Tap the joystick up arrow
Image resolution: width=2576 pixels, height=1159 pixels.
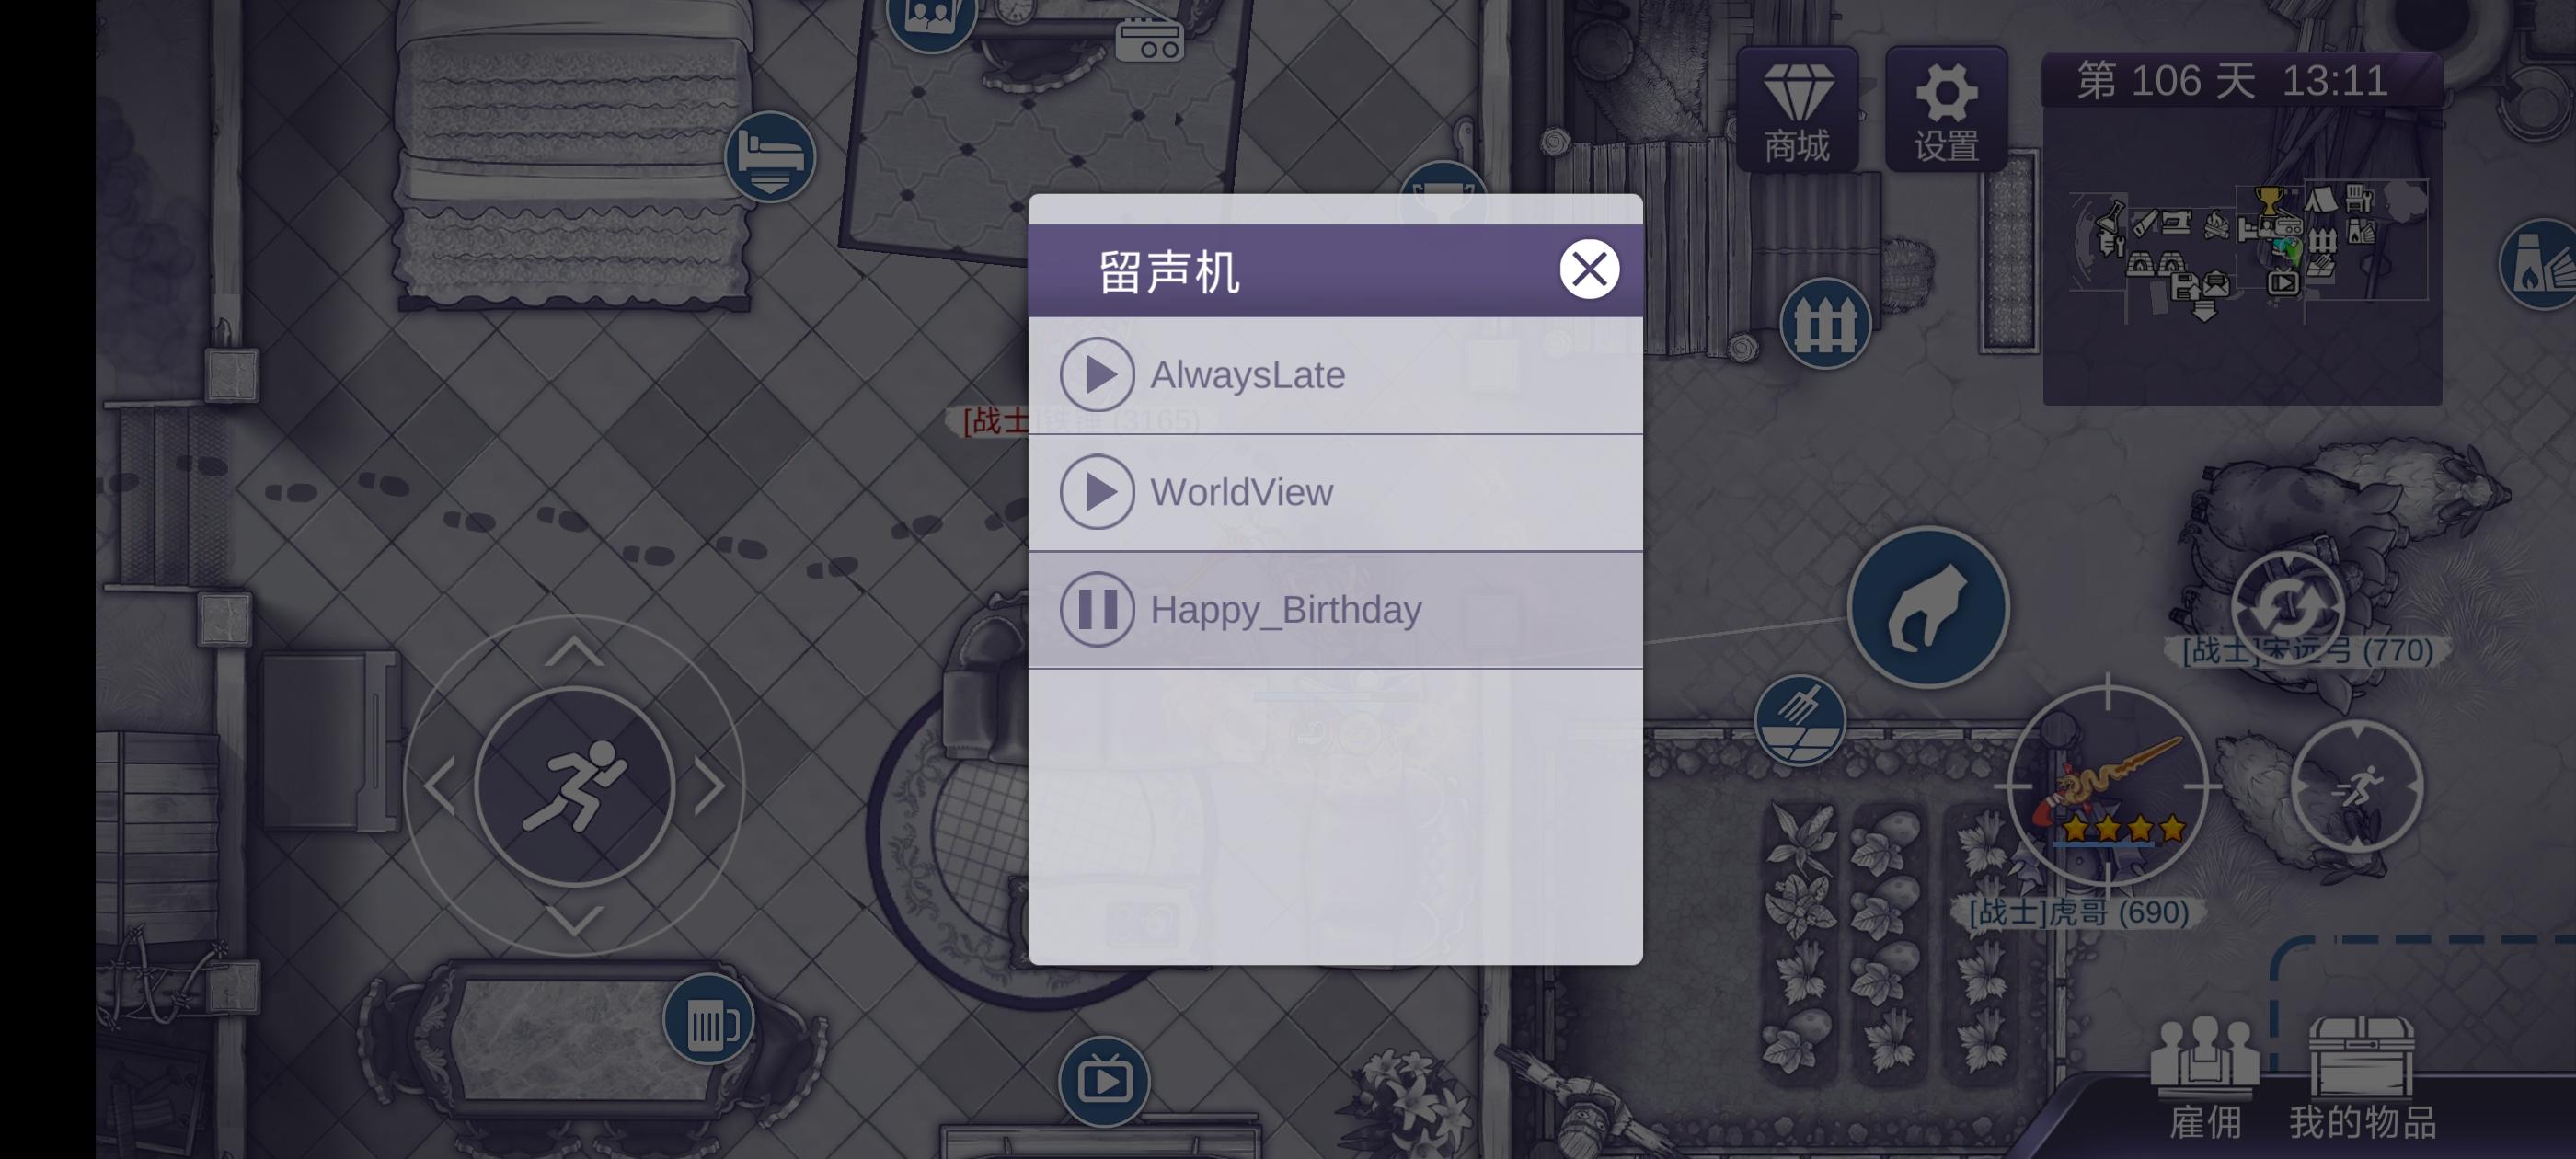coord(574,651)
